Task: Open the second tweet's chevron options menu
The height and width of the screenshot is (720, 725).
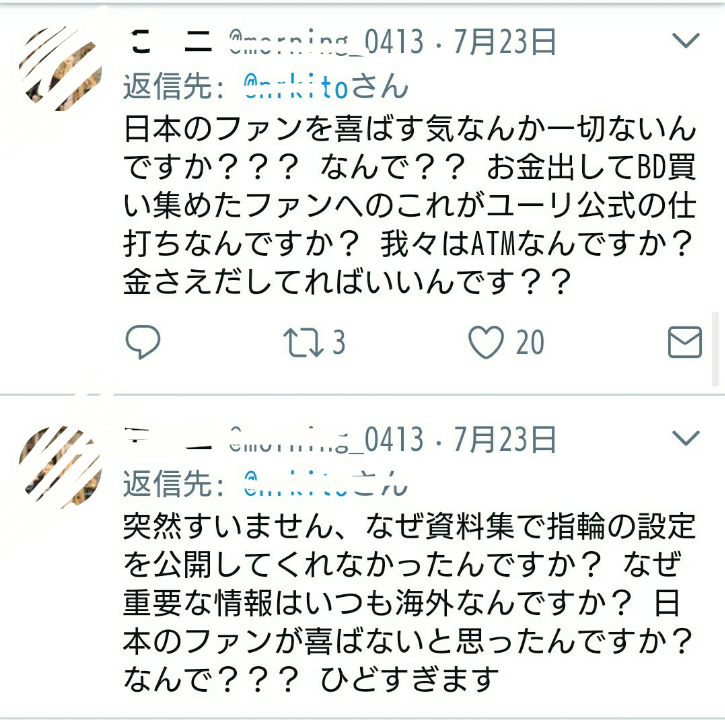Action: [x=685, y=437]
